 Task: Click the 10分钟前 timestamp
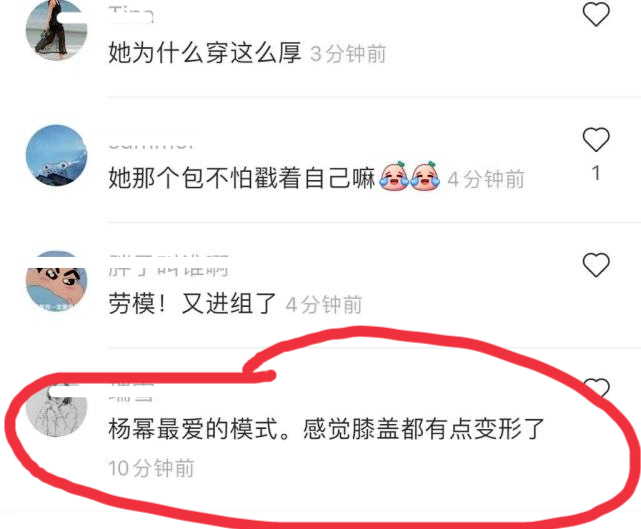coord(151,468)
